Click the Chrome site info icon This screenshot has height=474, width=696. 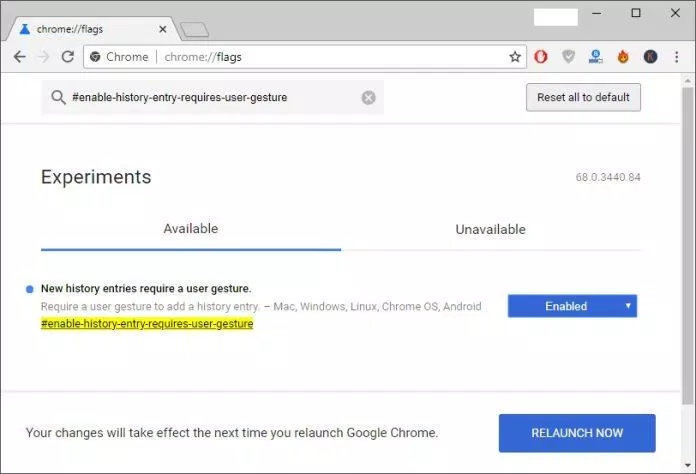(x=95, y=57)
